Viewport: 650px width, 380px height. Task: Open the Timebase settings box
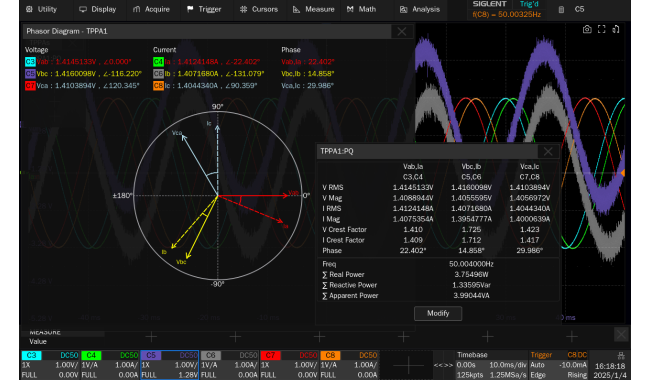(491, 365)
